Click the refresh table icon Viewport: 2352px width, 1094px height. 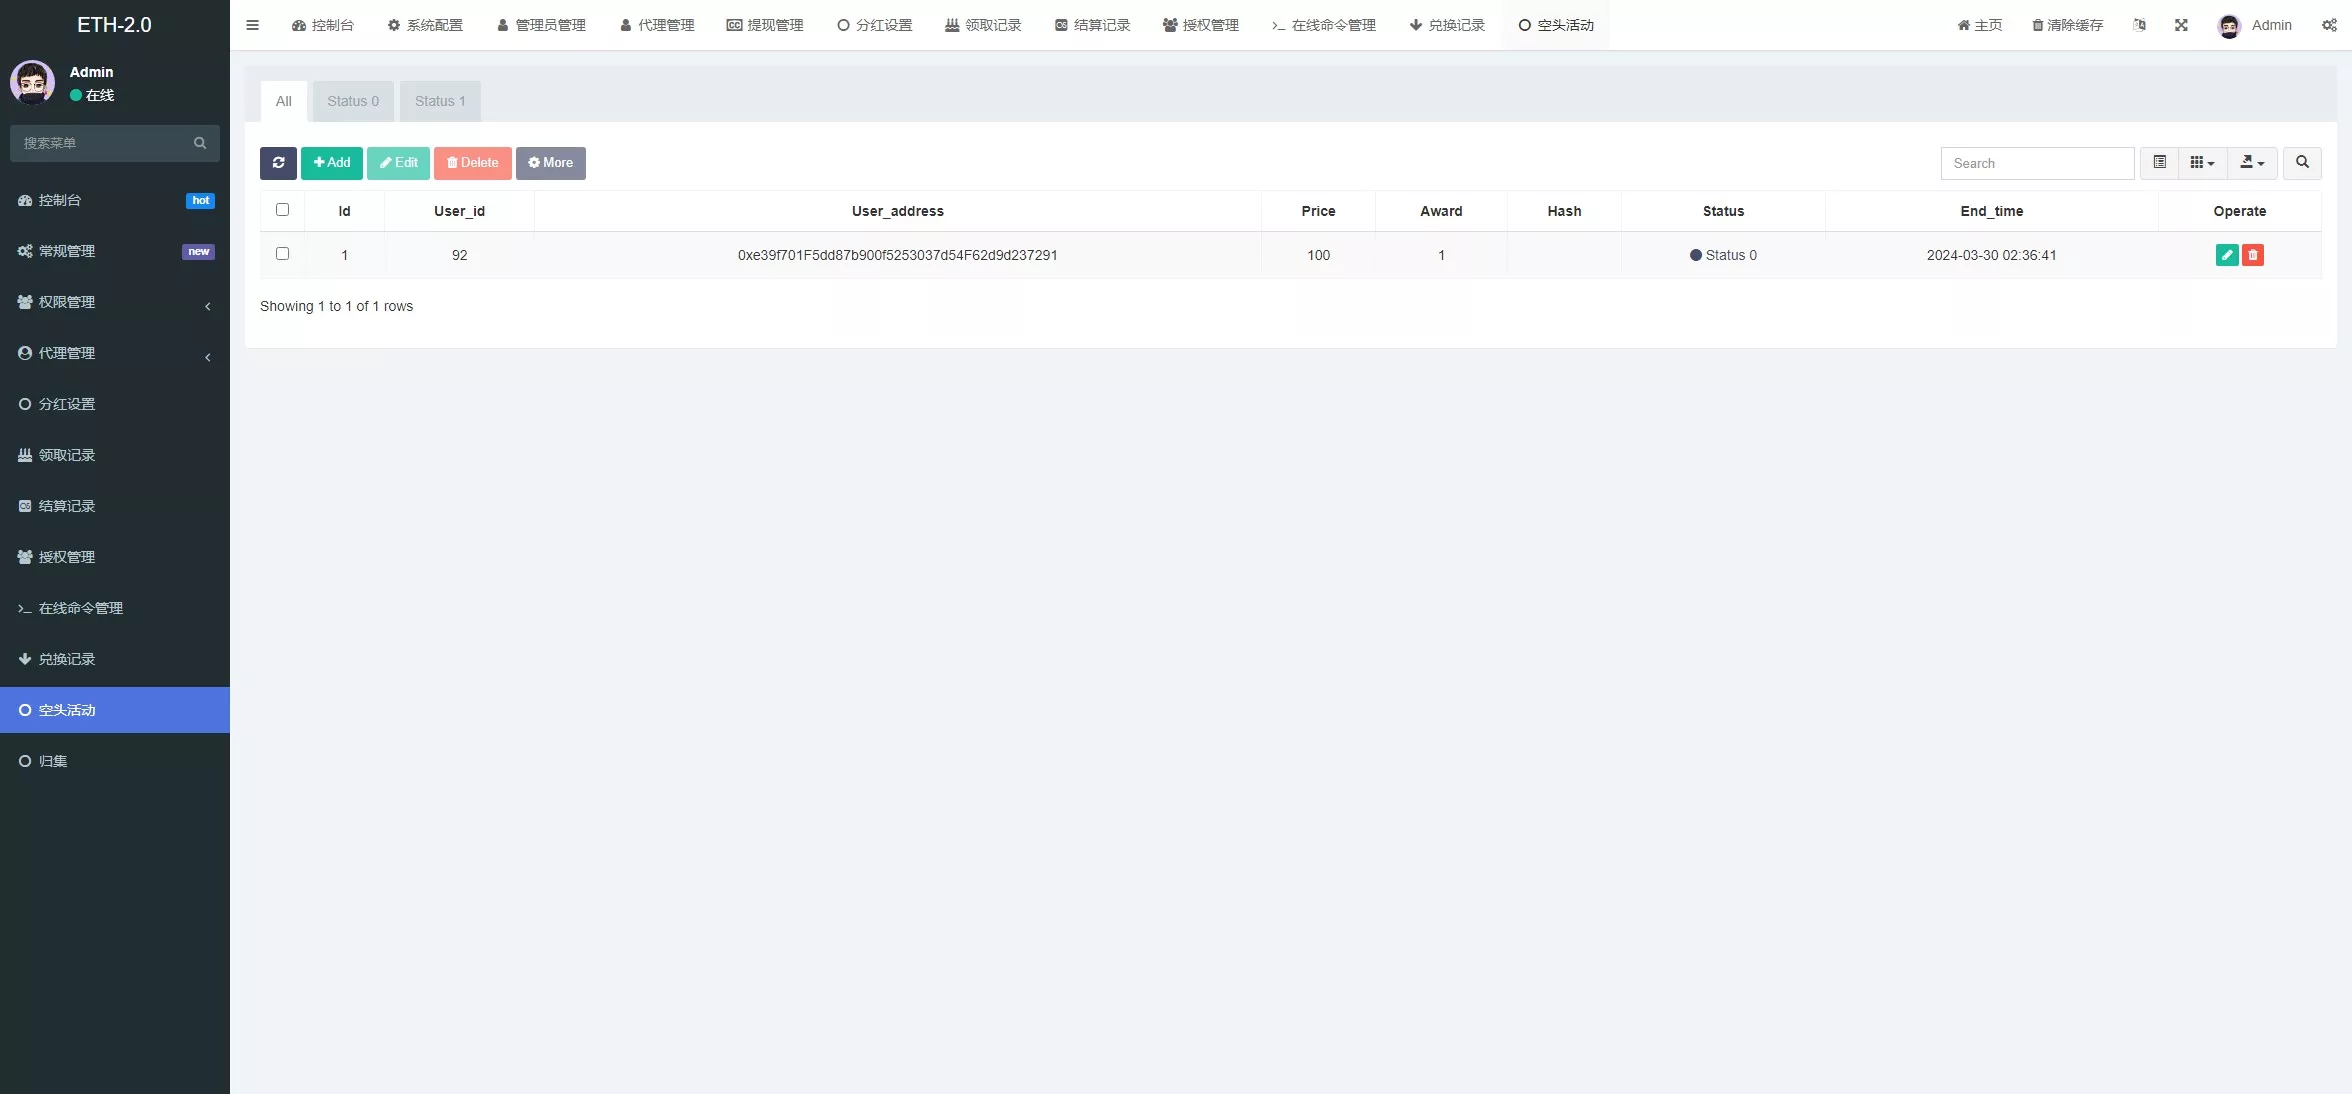[278, 163]
